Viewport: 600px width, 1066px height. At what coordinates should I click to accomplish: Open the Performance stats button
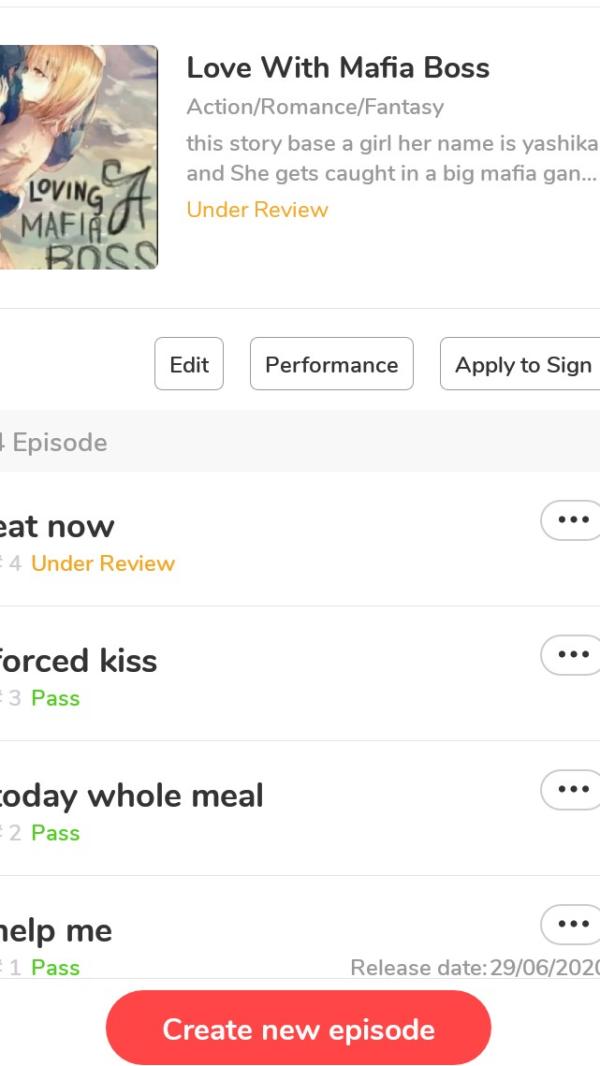tap(332, 364)
